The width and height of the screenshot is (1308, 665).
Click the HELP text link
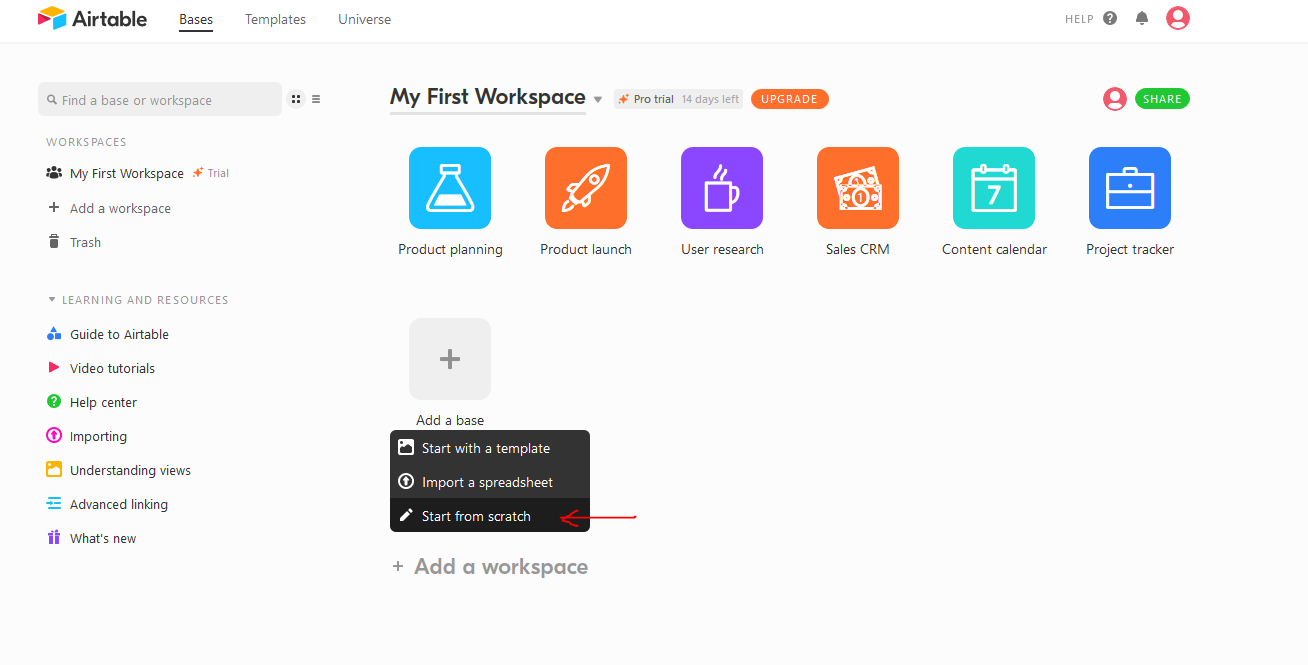click(1079, 19)
